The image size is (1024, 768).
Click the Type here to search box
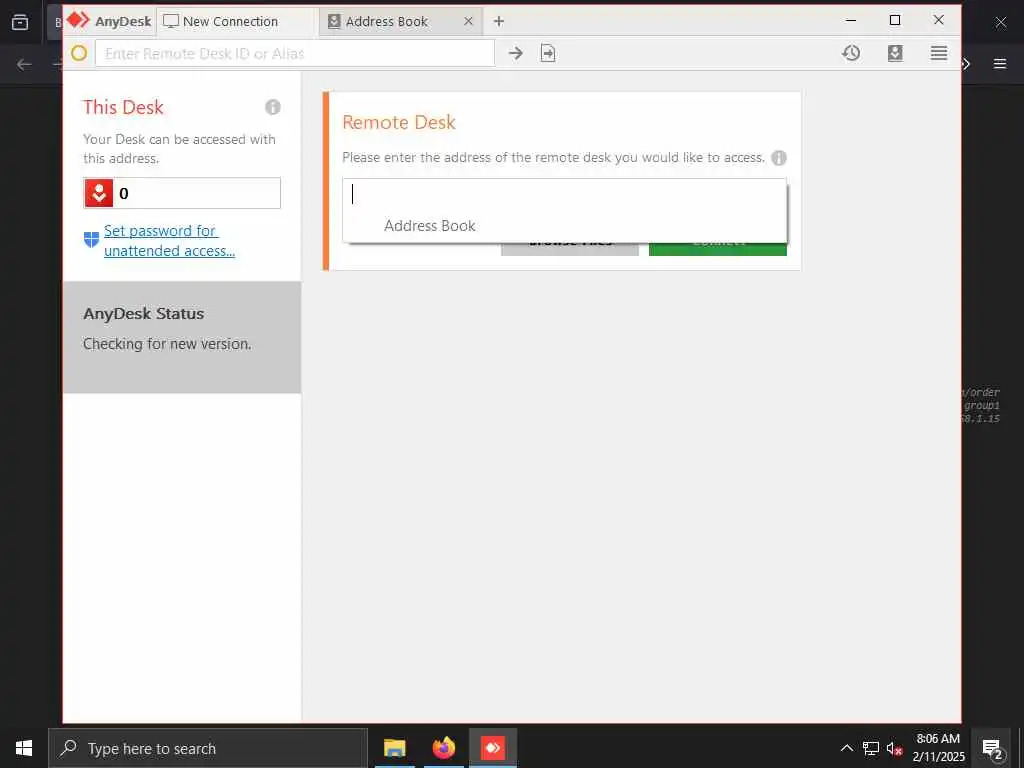tap(208, 748)
